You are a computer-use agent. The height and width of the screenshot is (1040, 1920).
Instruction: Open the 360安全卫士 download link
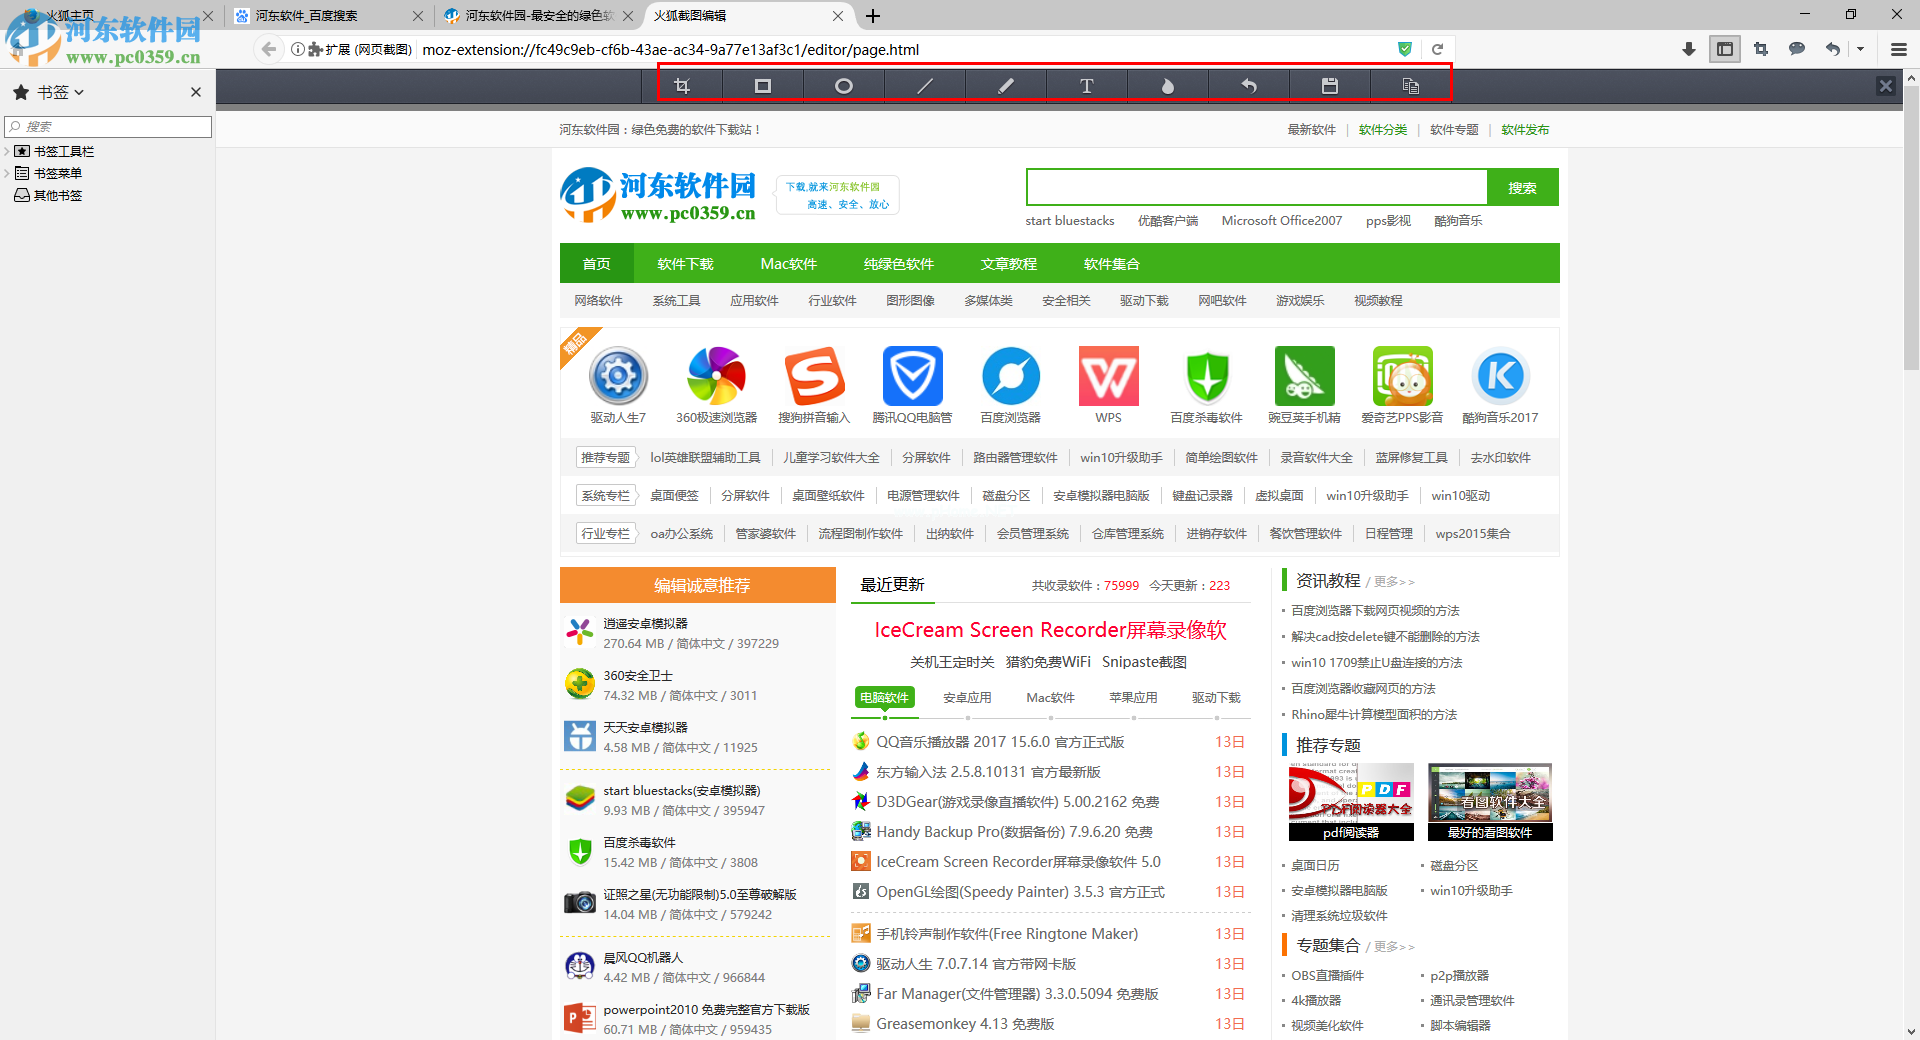638,676
